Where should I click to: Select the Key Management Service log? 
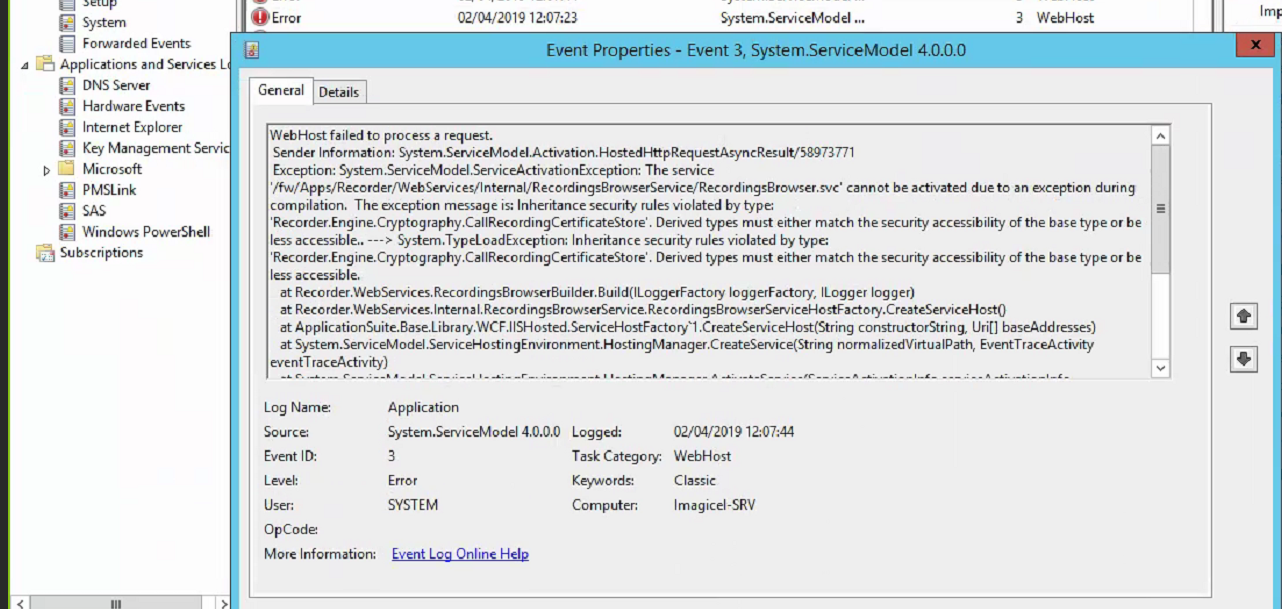tap(155, 148)
